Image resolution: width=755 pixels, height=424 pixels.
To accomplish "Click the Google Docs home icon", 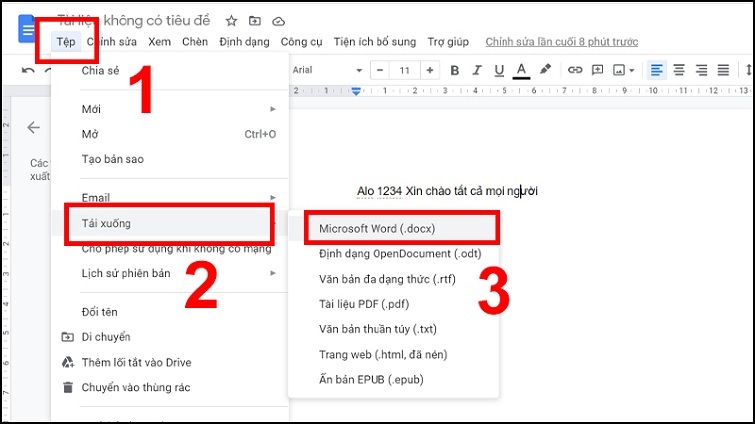I will click(x=26, y=29).
